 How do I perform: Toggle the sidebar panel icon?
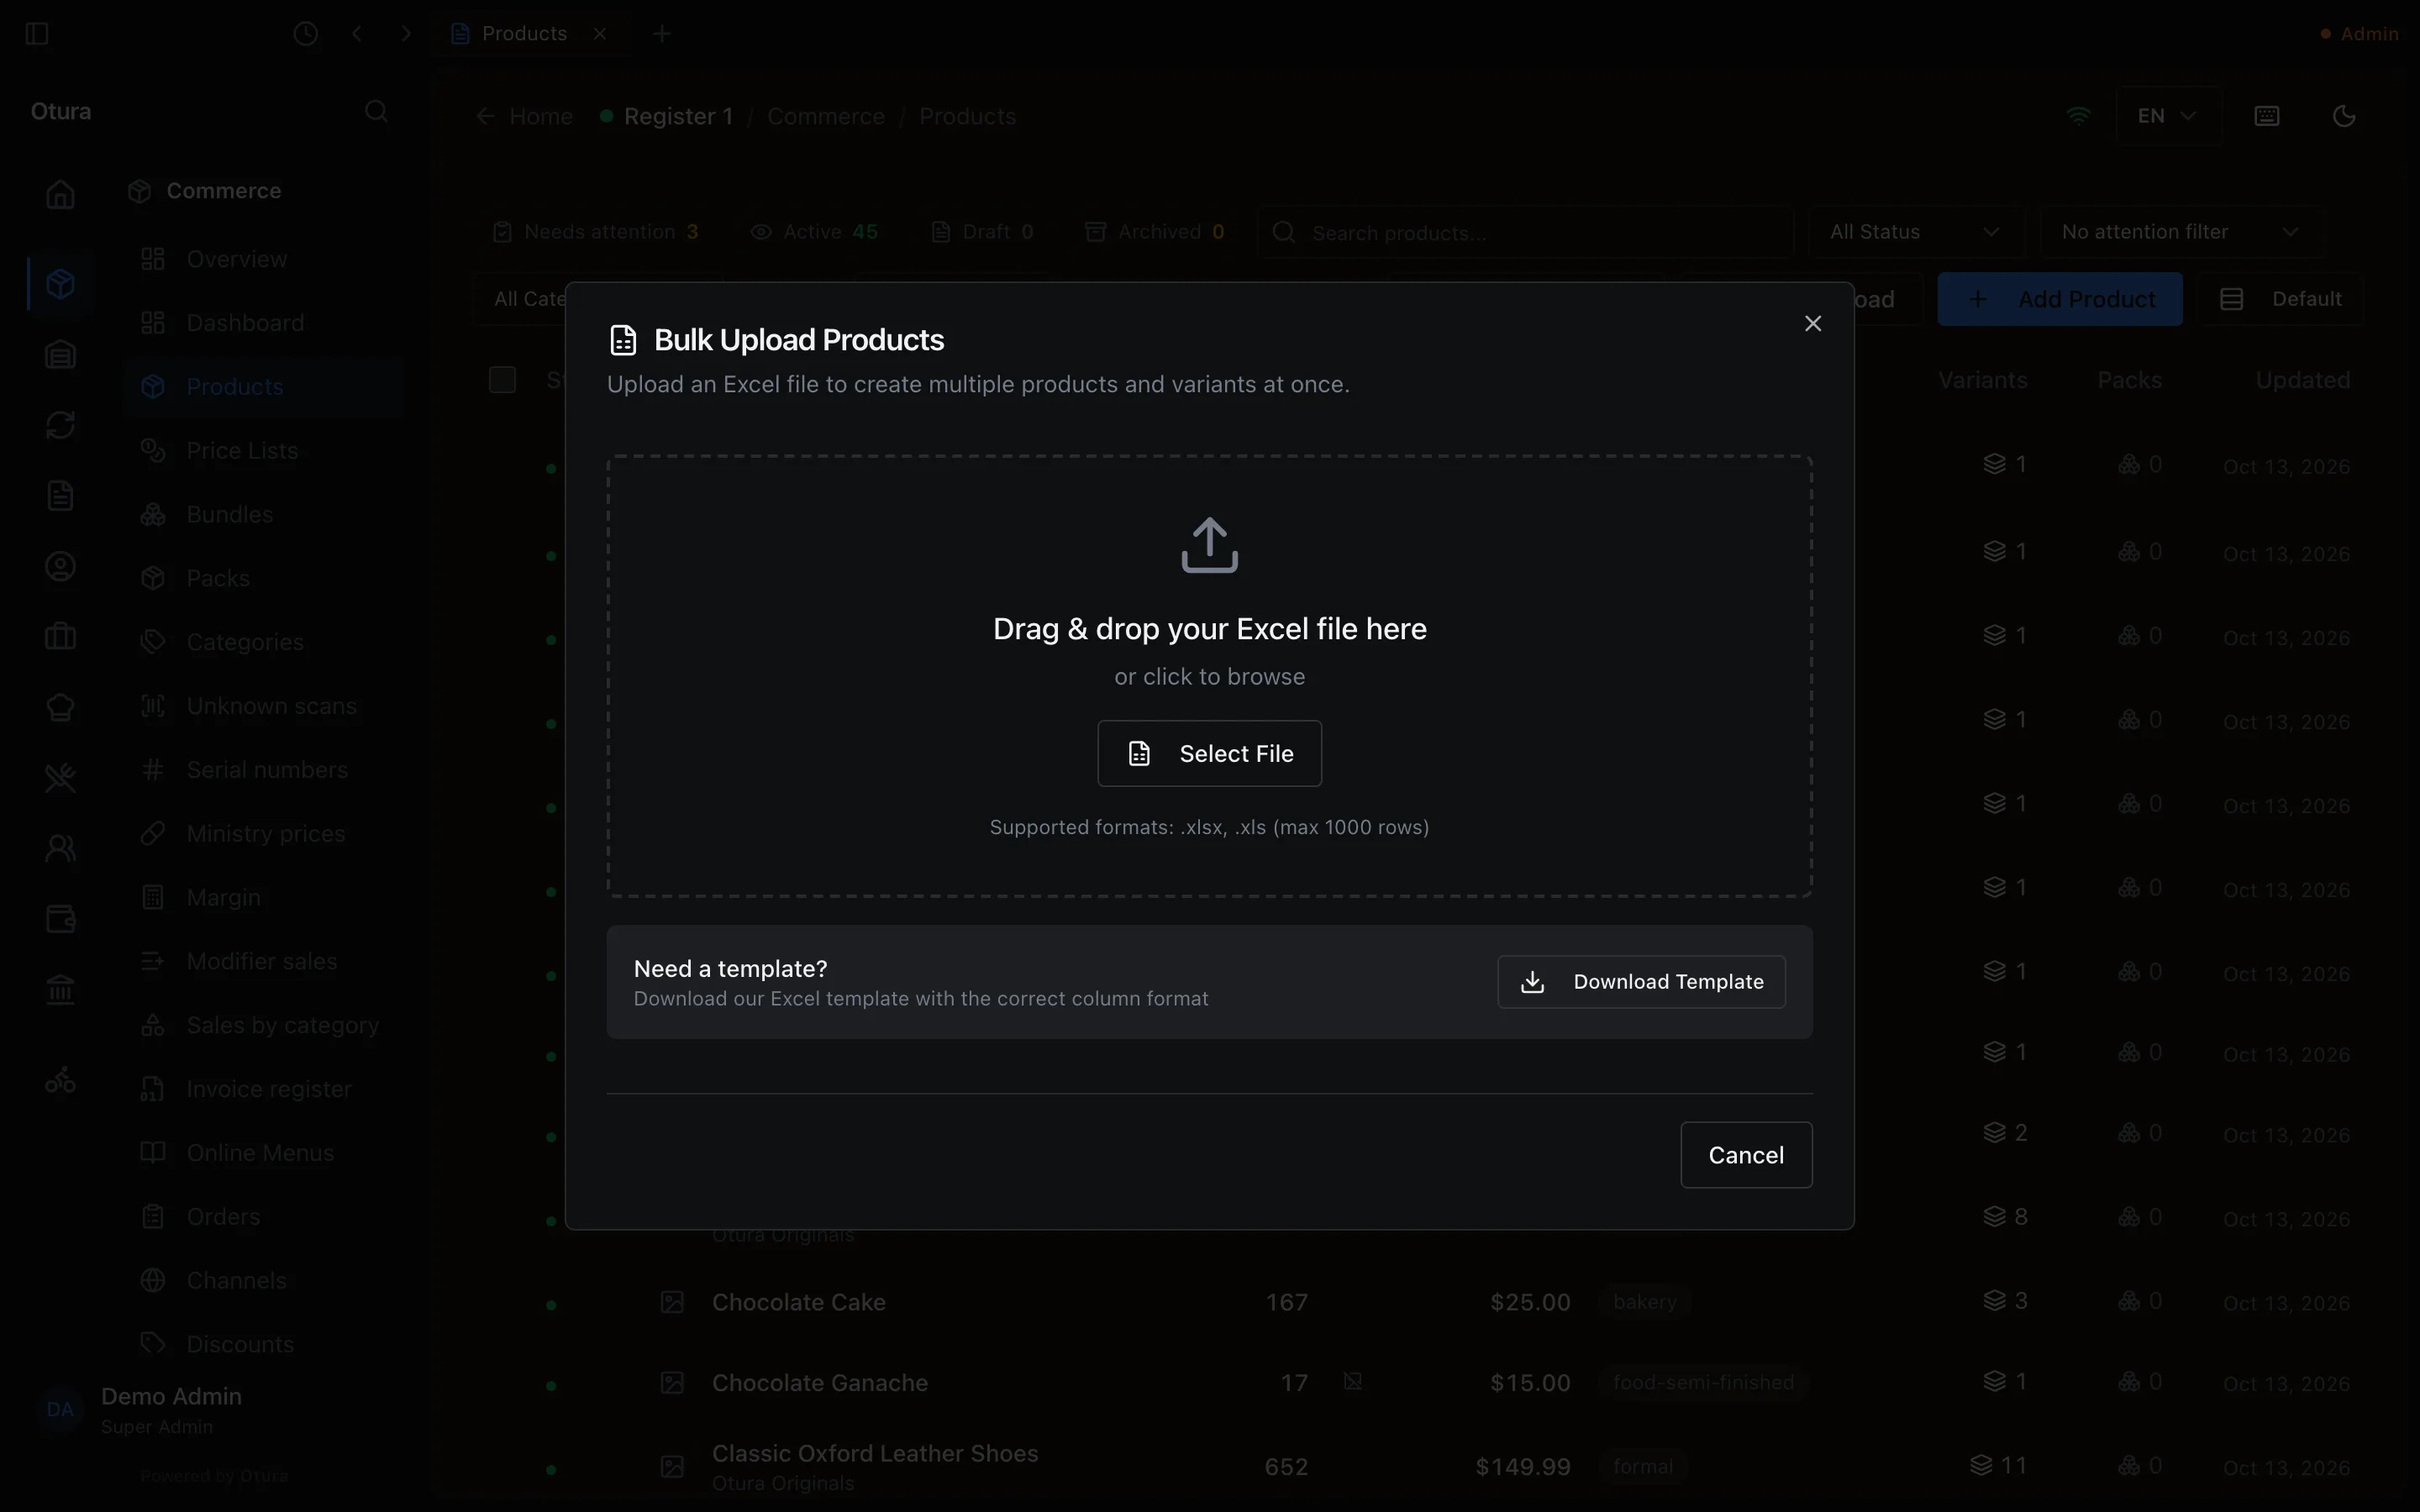pyautogui.click(x=37, y=34)
